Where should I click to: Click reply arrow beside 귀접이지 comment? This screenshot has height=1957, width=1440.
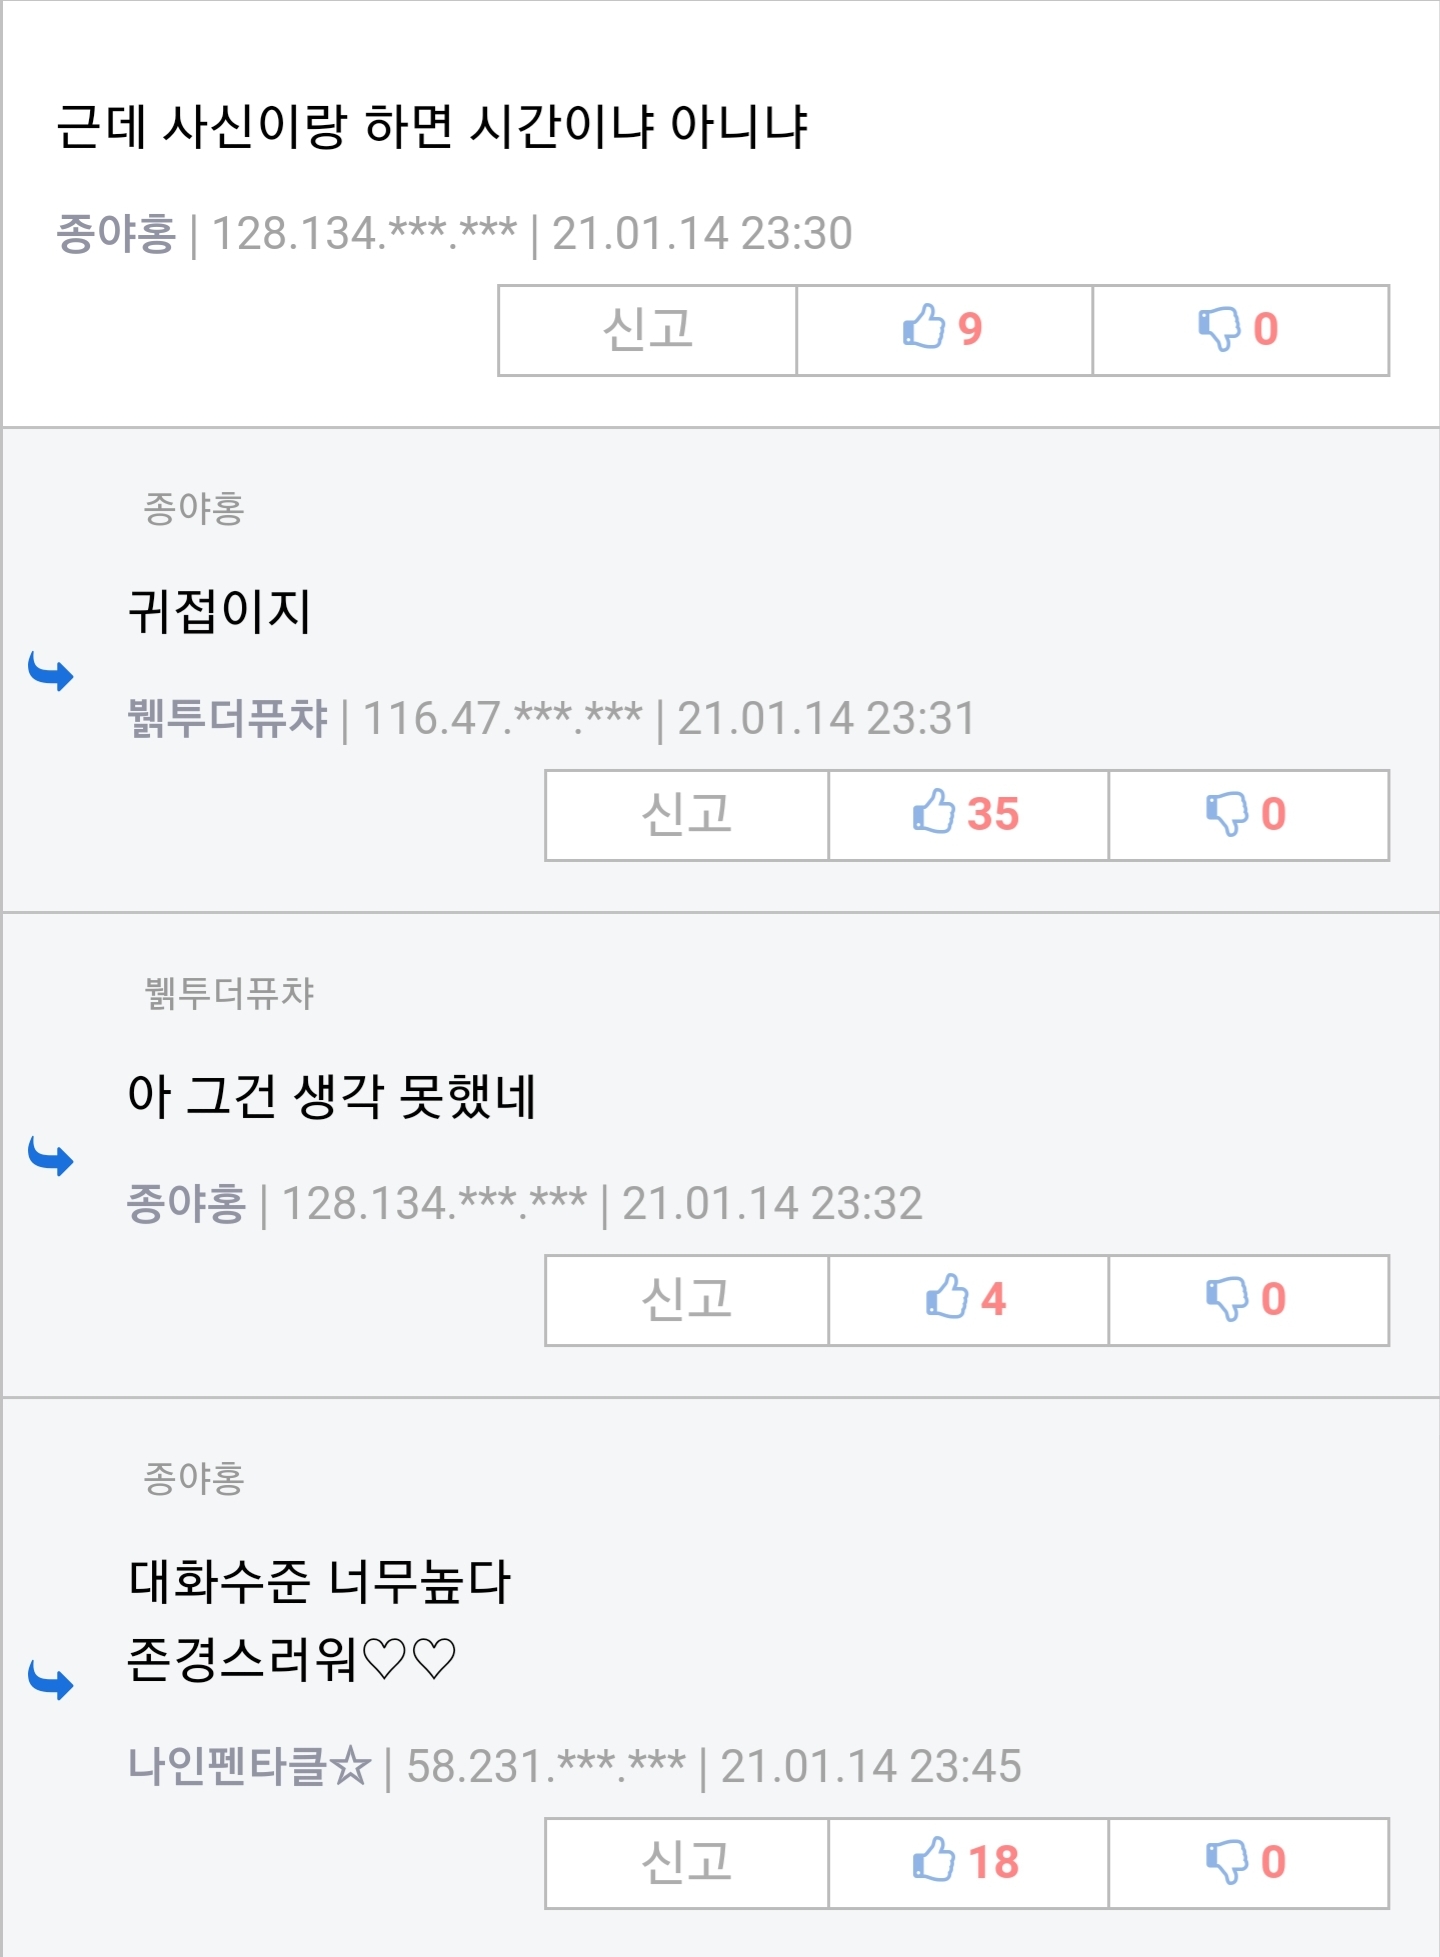(x=51, y=672)
